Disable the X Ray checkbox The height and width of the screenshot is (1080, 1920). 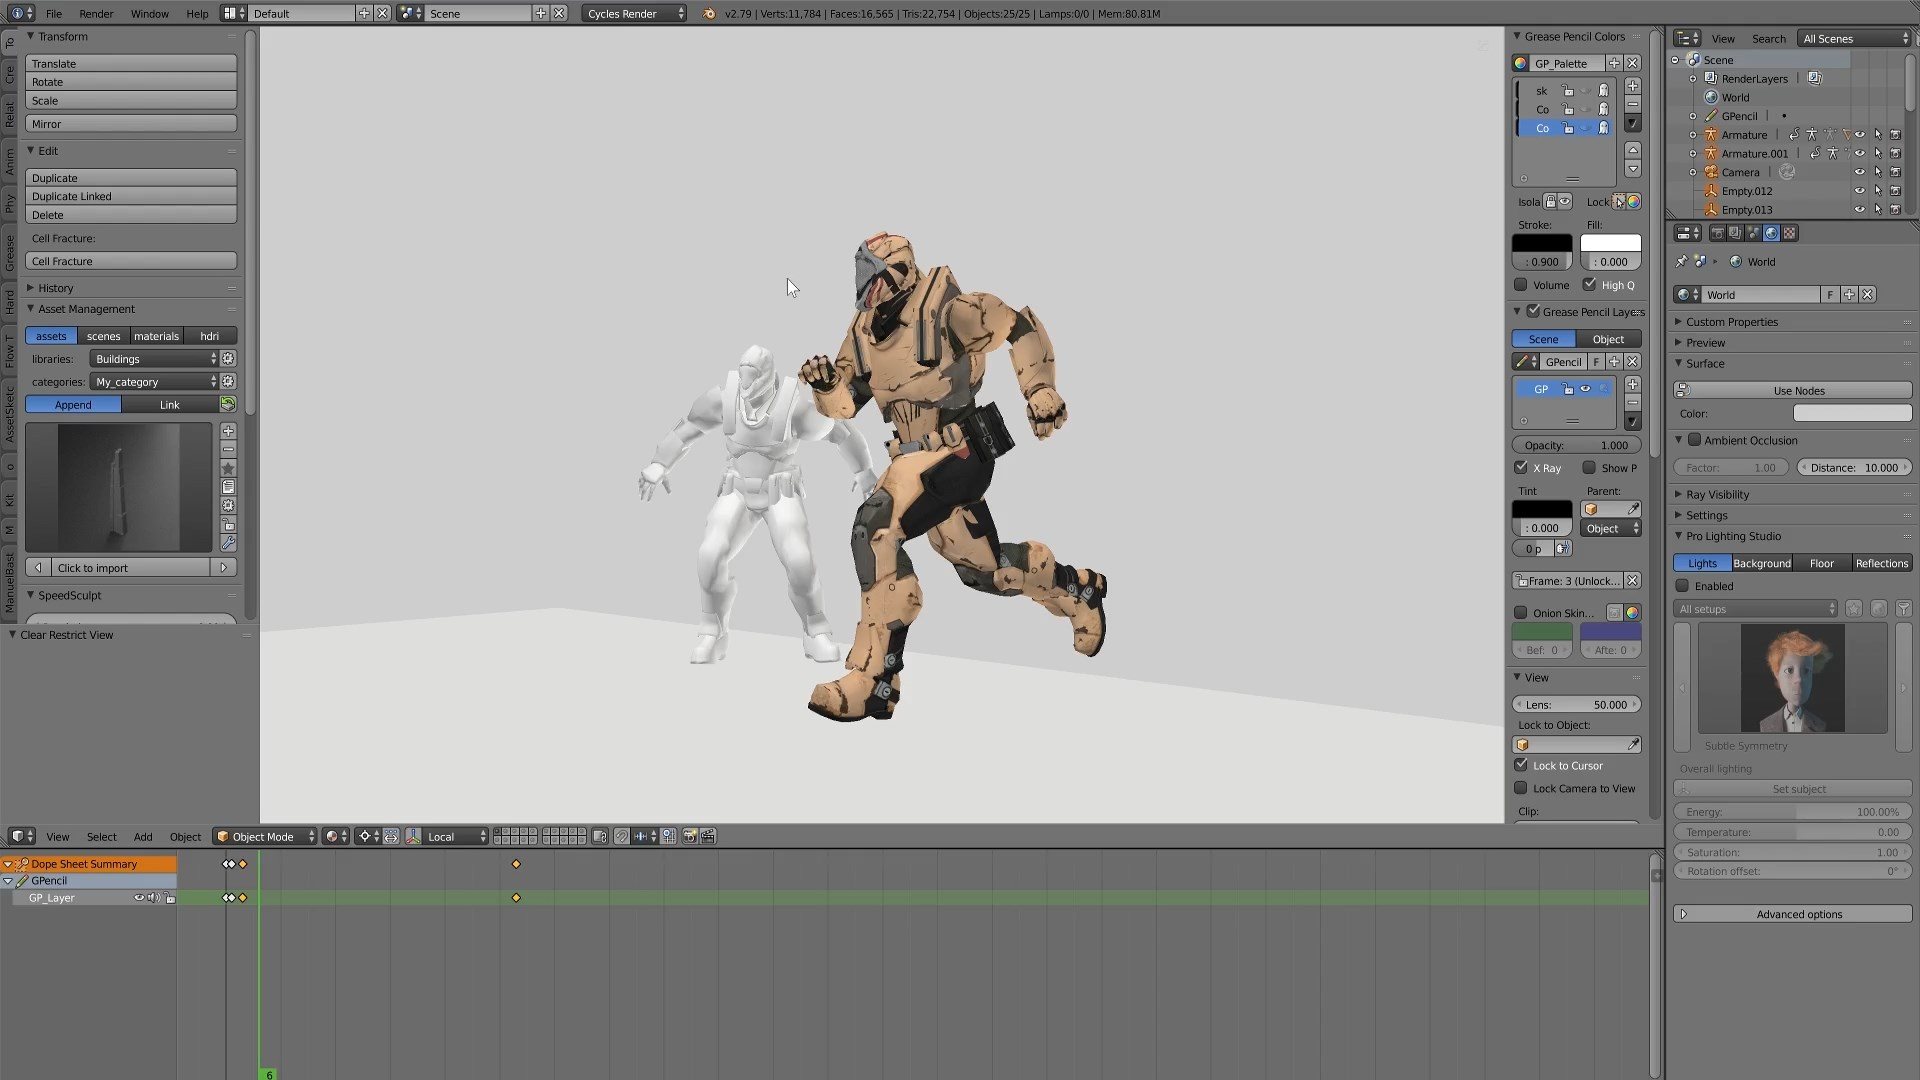(x=1521, y=467)
